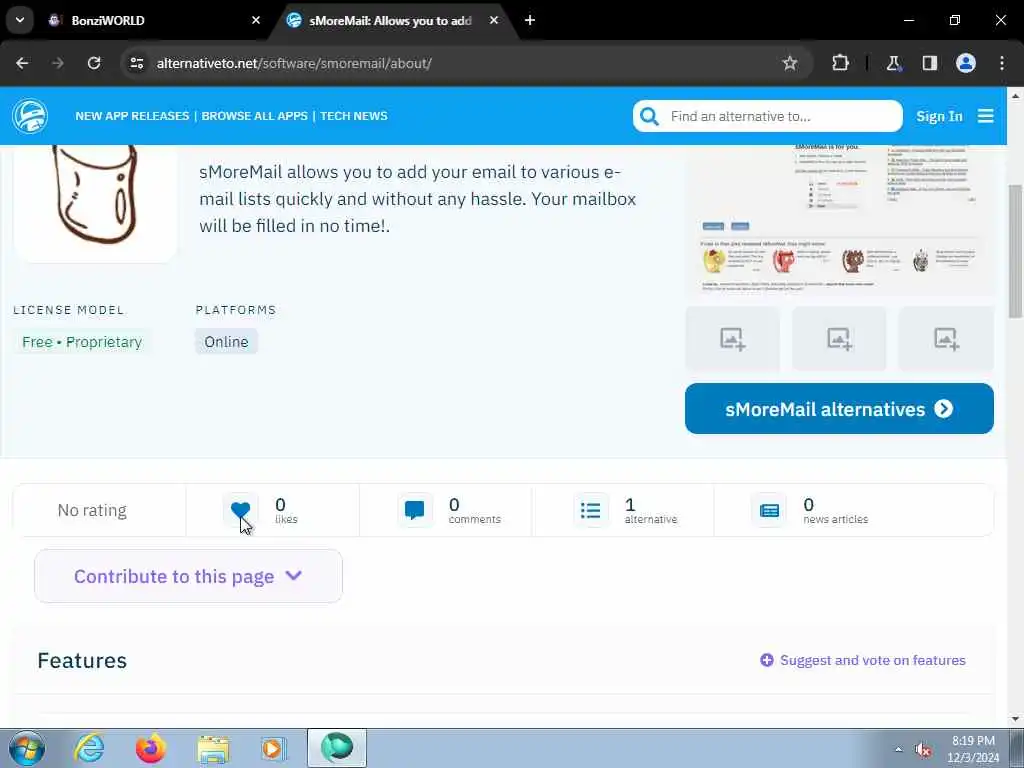Image resolution: width=1024 pixels, height=768 pixels.
Task: Open File Explorer from taskbar
Action: click(x=213, y=748)
